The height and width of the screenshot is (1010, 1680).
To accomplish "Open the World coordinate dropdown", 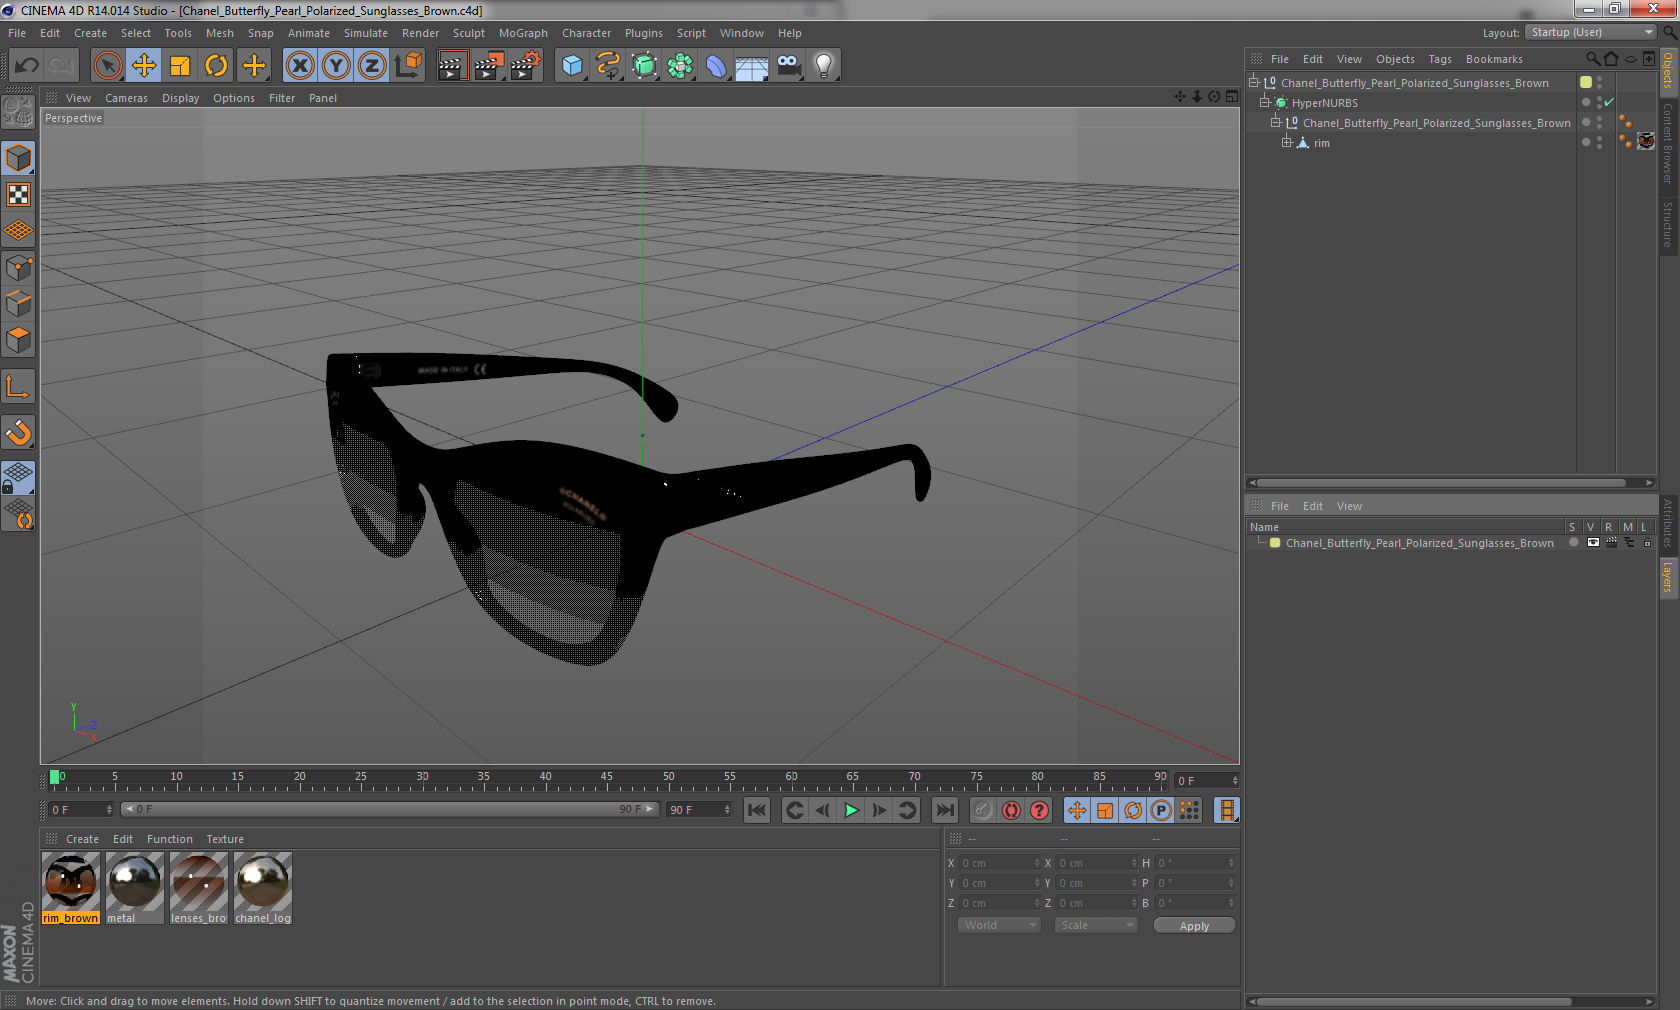I will pos(999,925).
